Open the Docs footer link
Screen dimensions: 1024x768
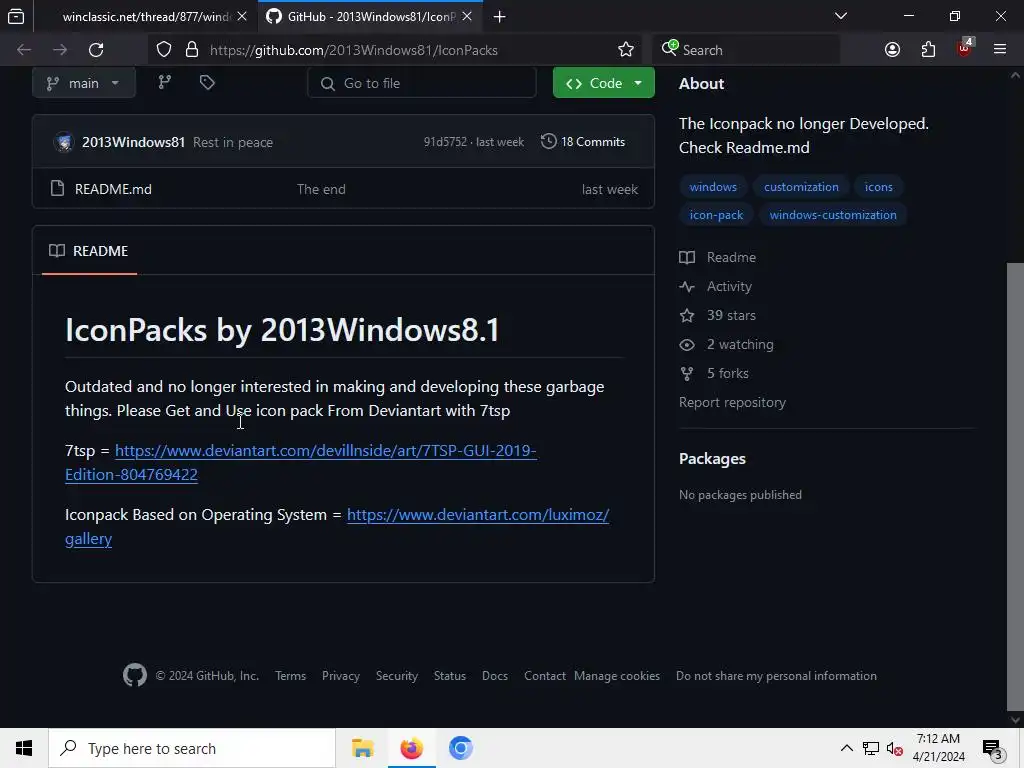coord(494,676)
